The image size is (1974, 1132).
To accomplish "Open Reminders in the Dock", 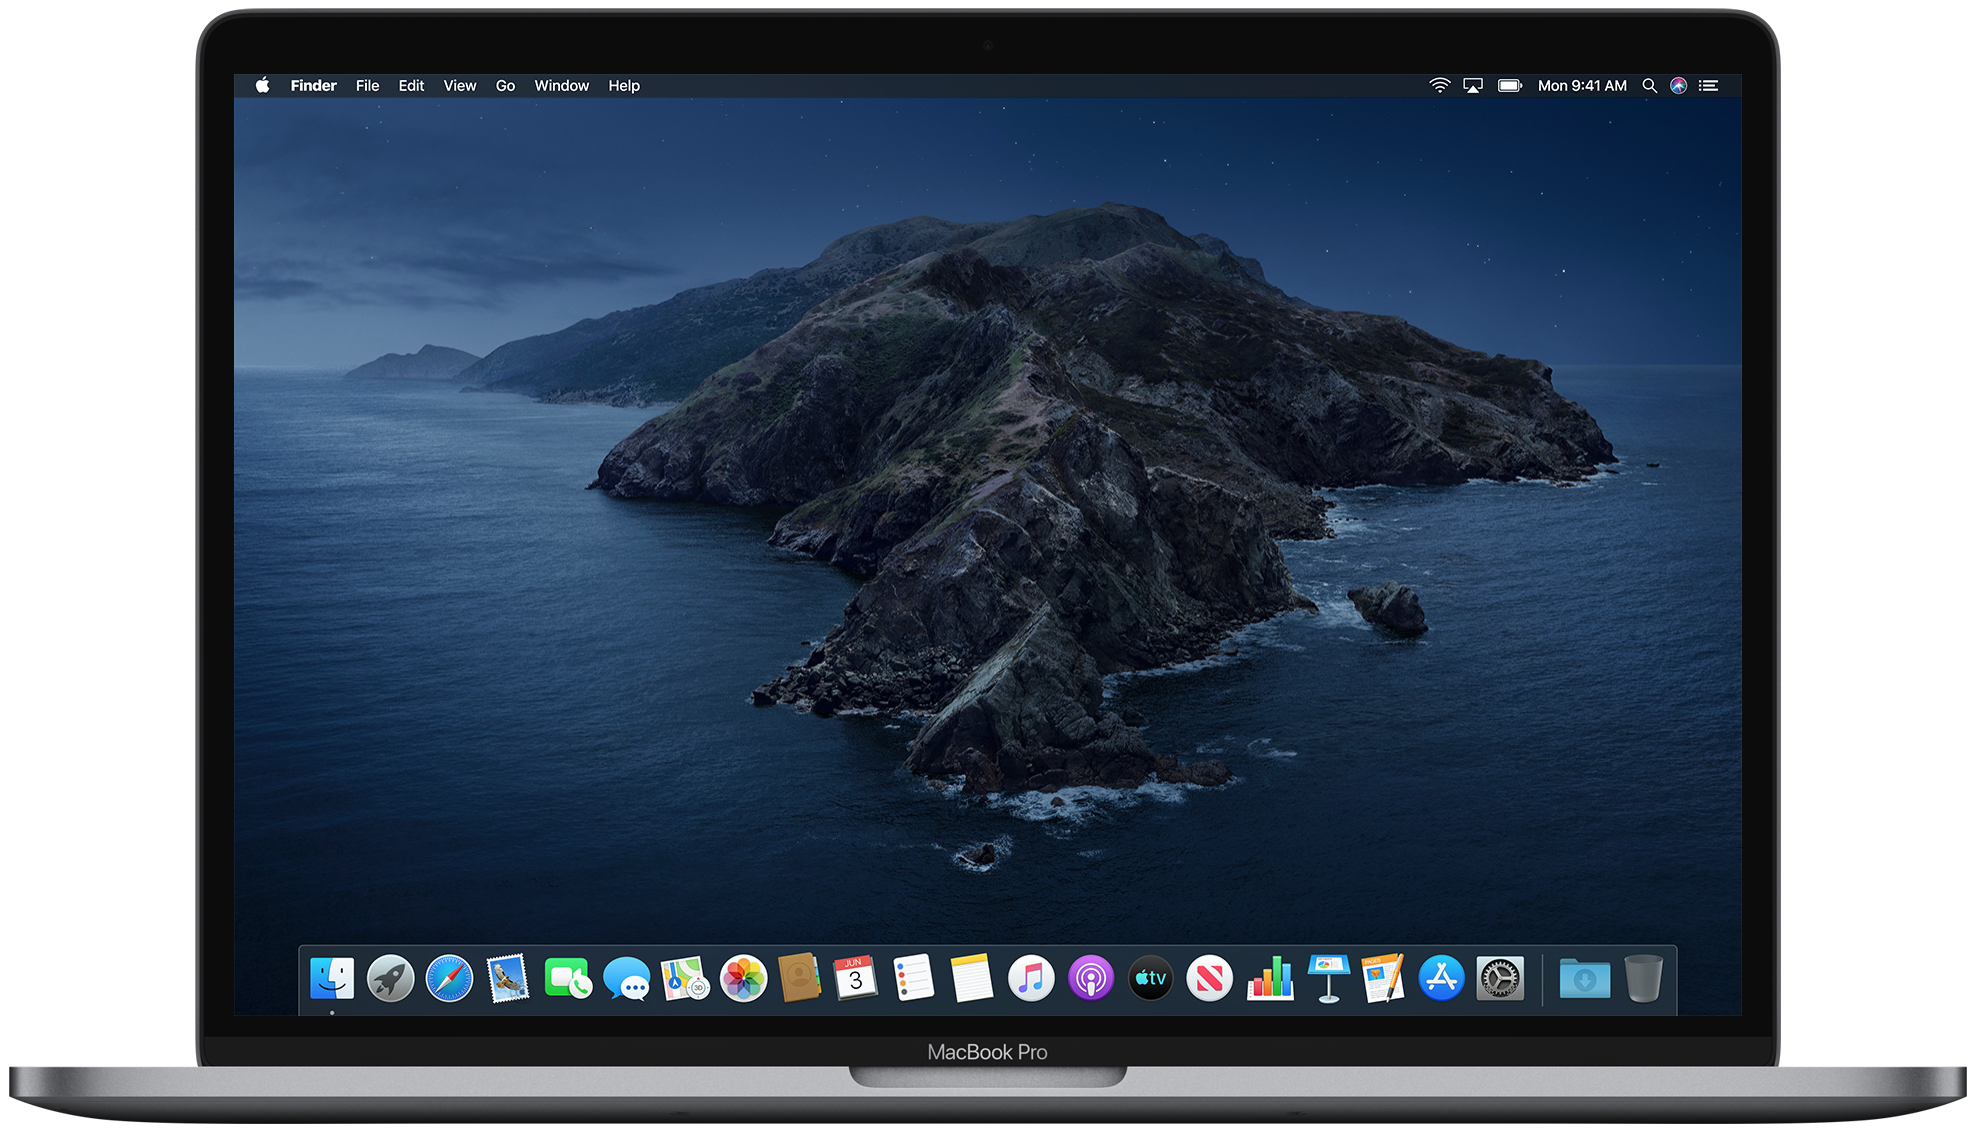I will point(914,978).
